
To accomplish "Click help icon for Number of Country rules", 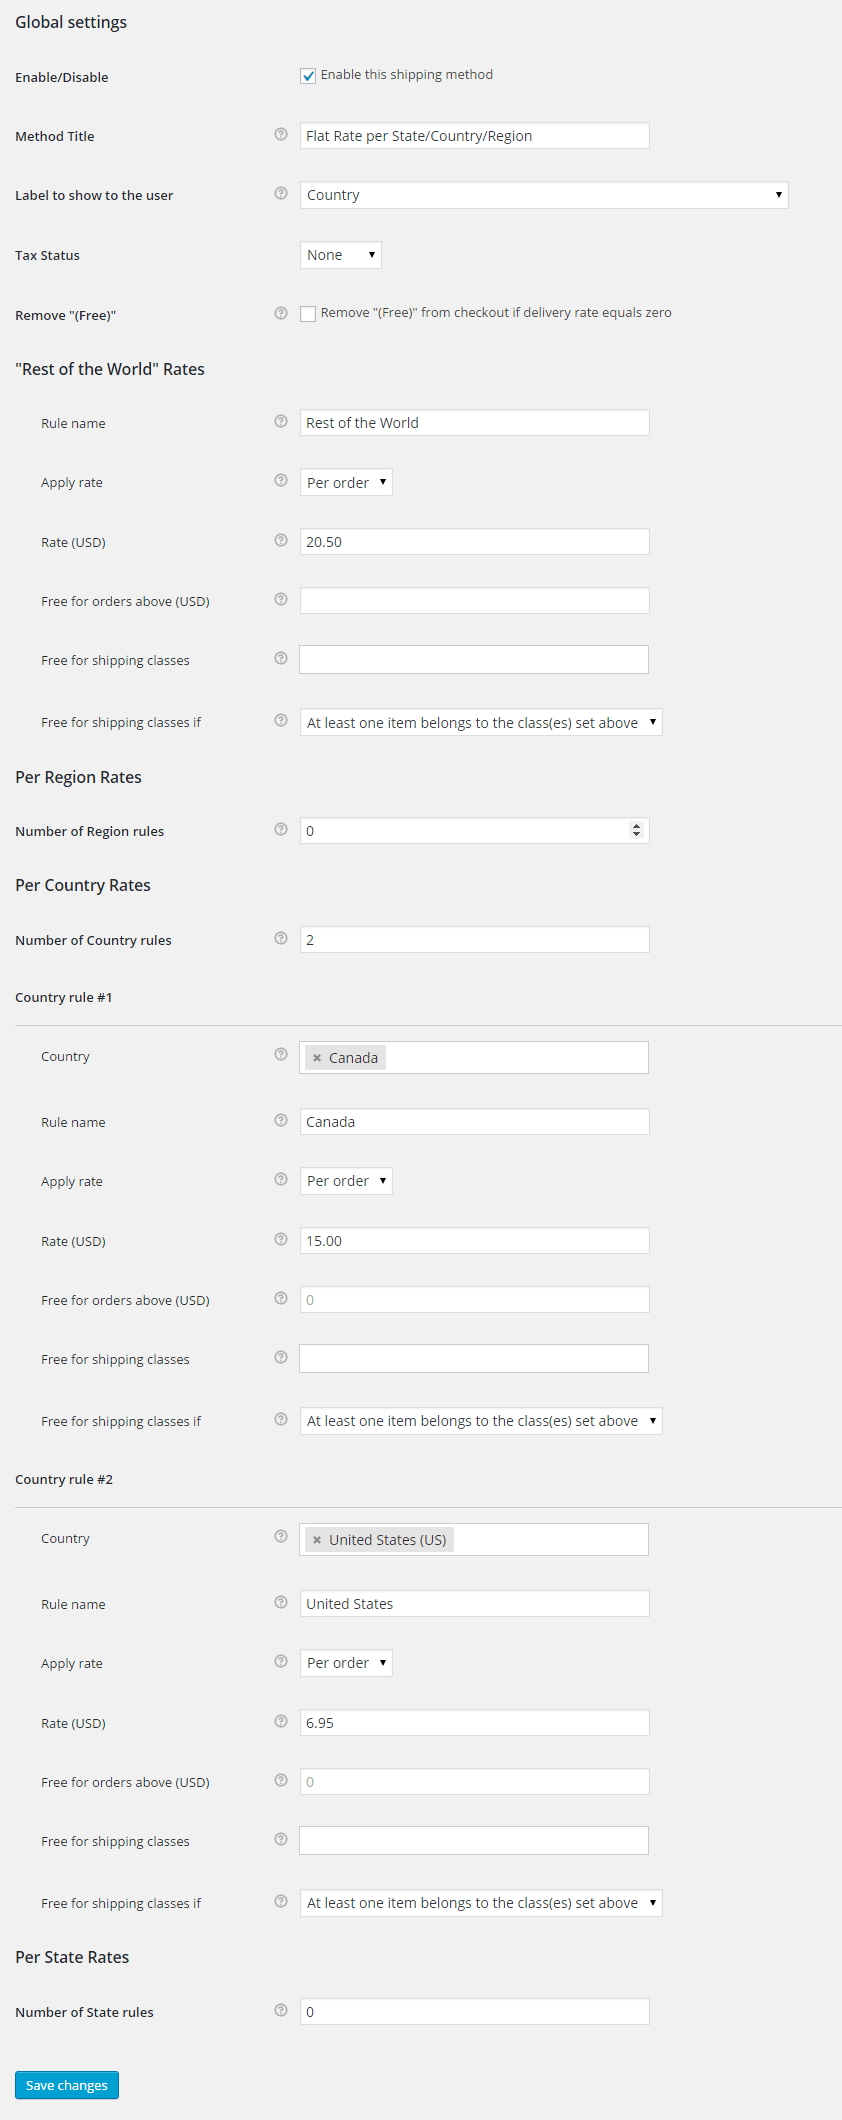I will pos(281,938).
